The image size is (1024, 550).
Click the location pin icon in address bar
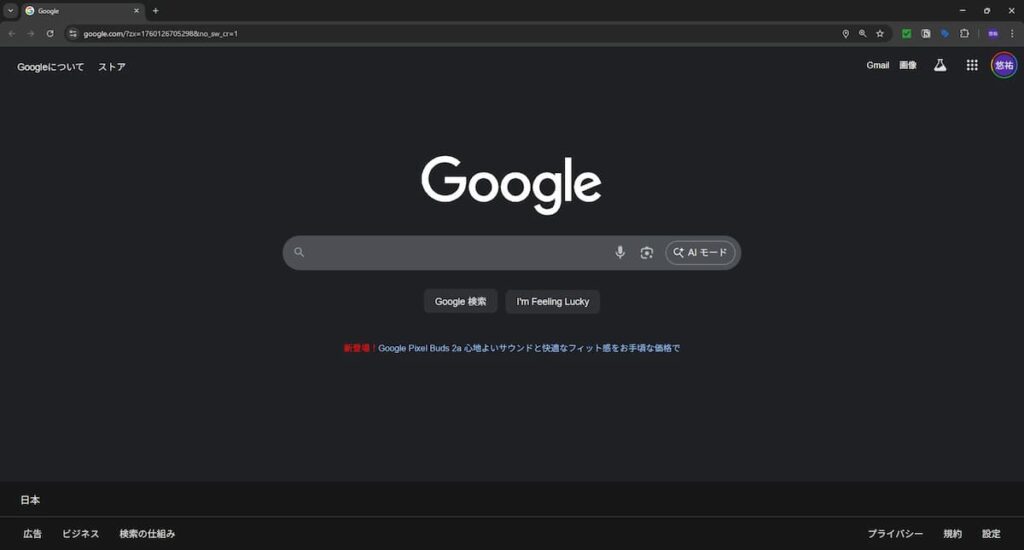846,33
